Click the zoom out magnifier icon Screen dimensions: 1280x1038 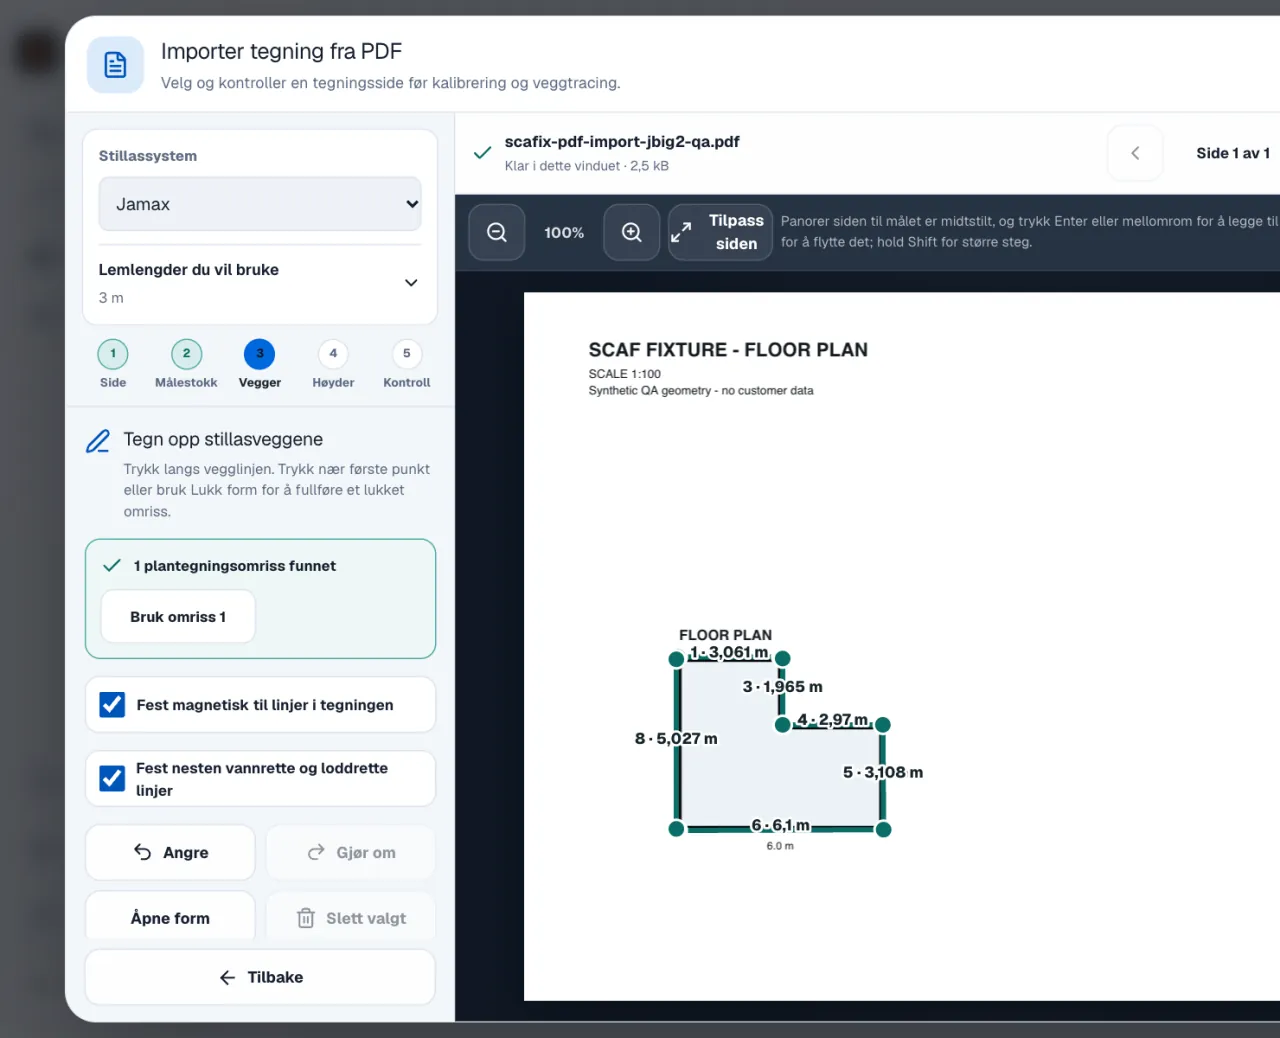[497, 232]
